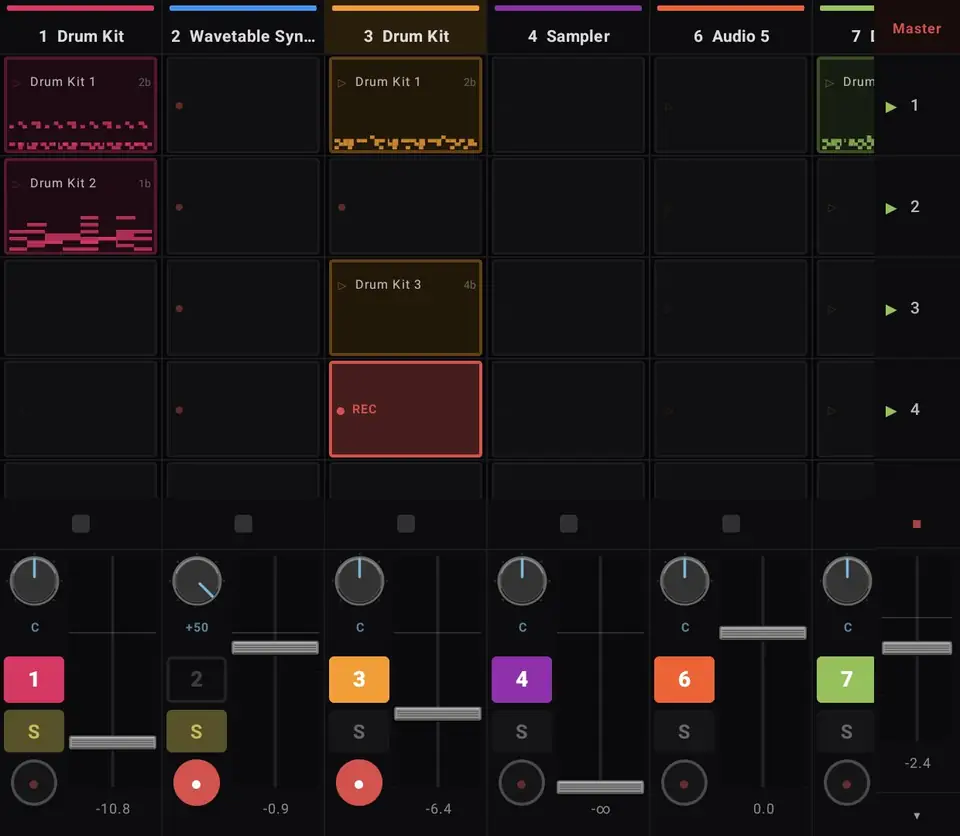Stop all clips with Master red square
This screenshot has height=836, width=960.
[917, 524]
